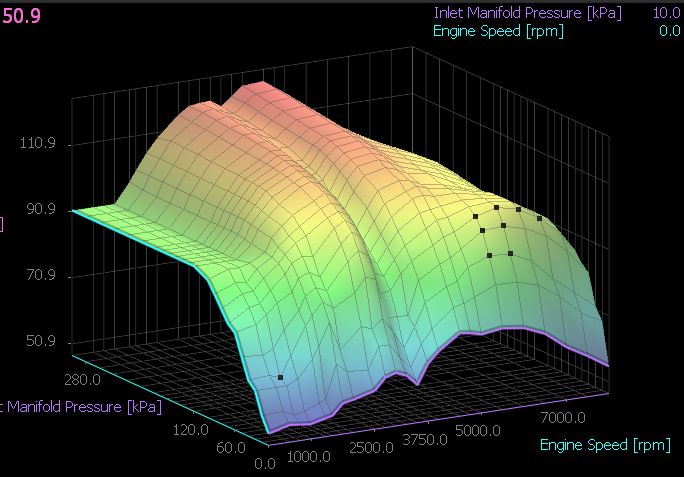Select the 0.0 engine speed value
Viewport: 684px width, 477px height.
point(669,31)
